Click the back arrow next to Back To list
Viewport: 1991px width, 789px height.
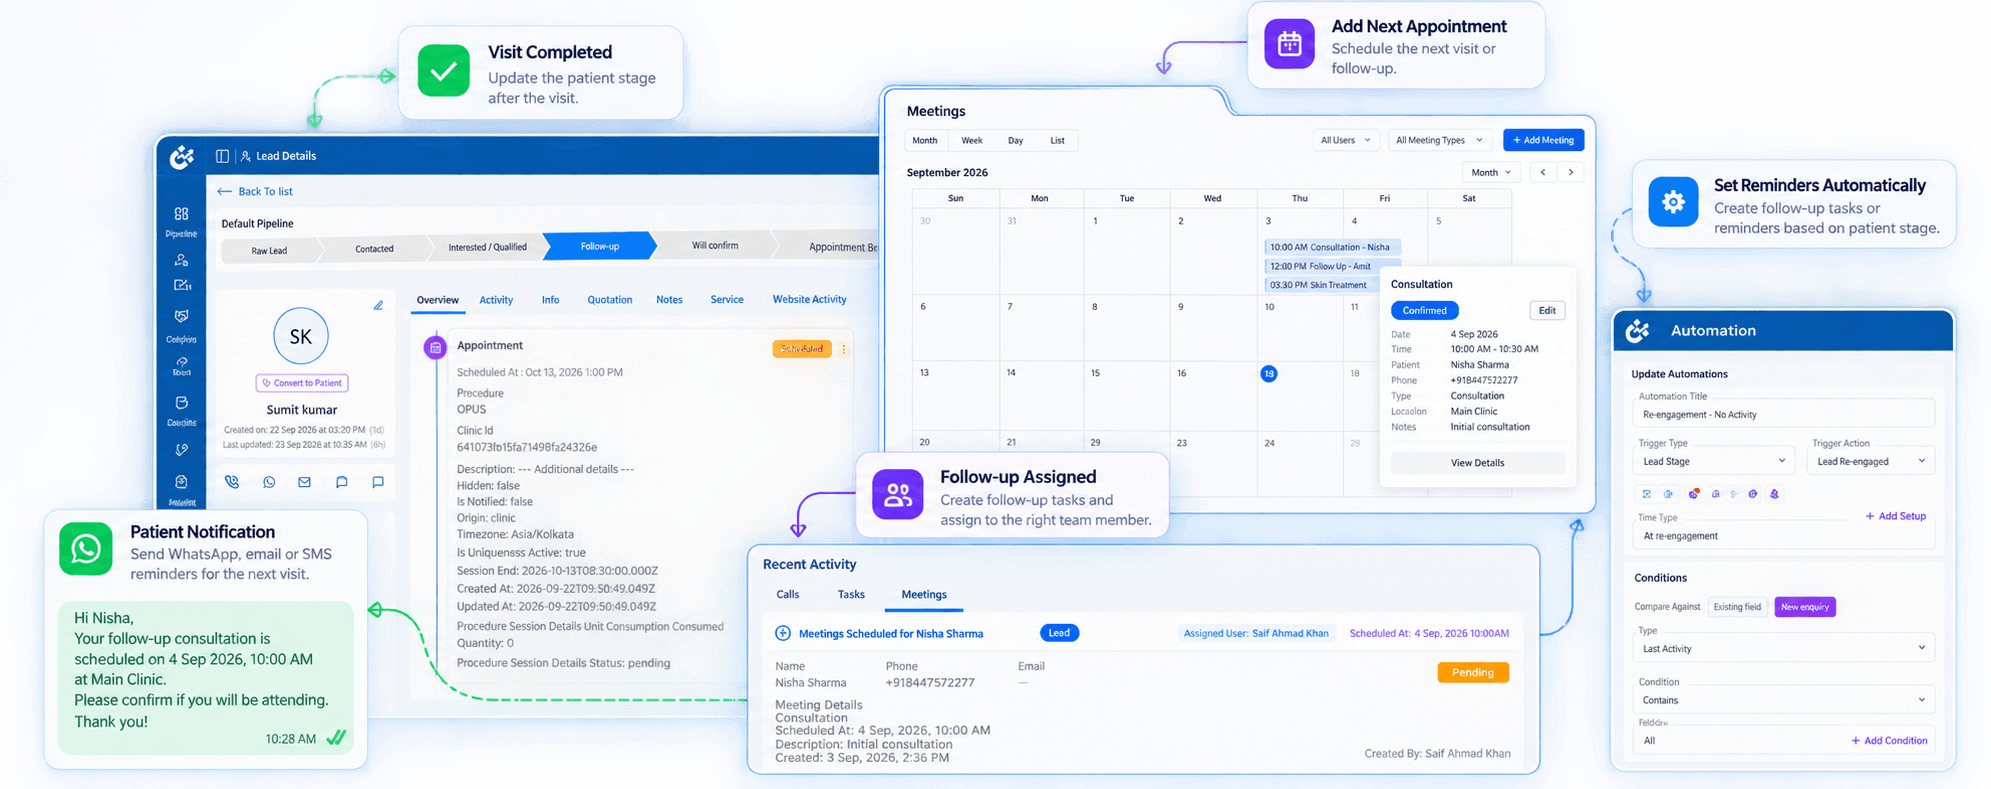224,191
